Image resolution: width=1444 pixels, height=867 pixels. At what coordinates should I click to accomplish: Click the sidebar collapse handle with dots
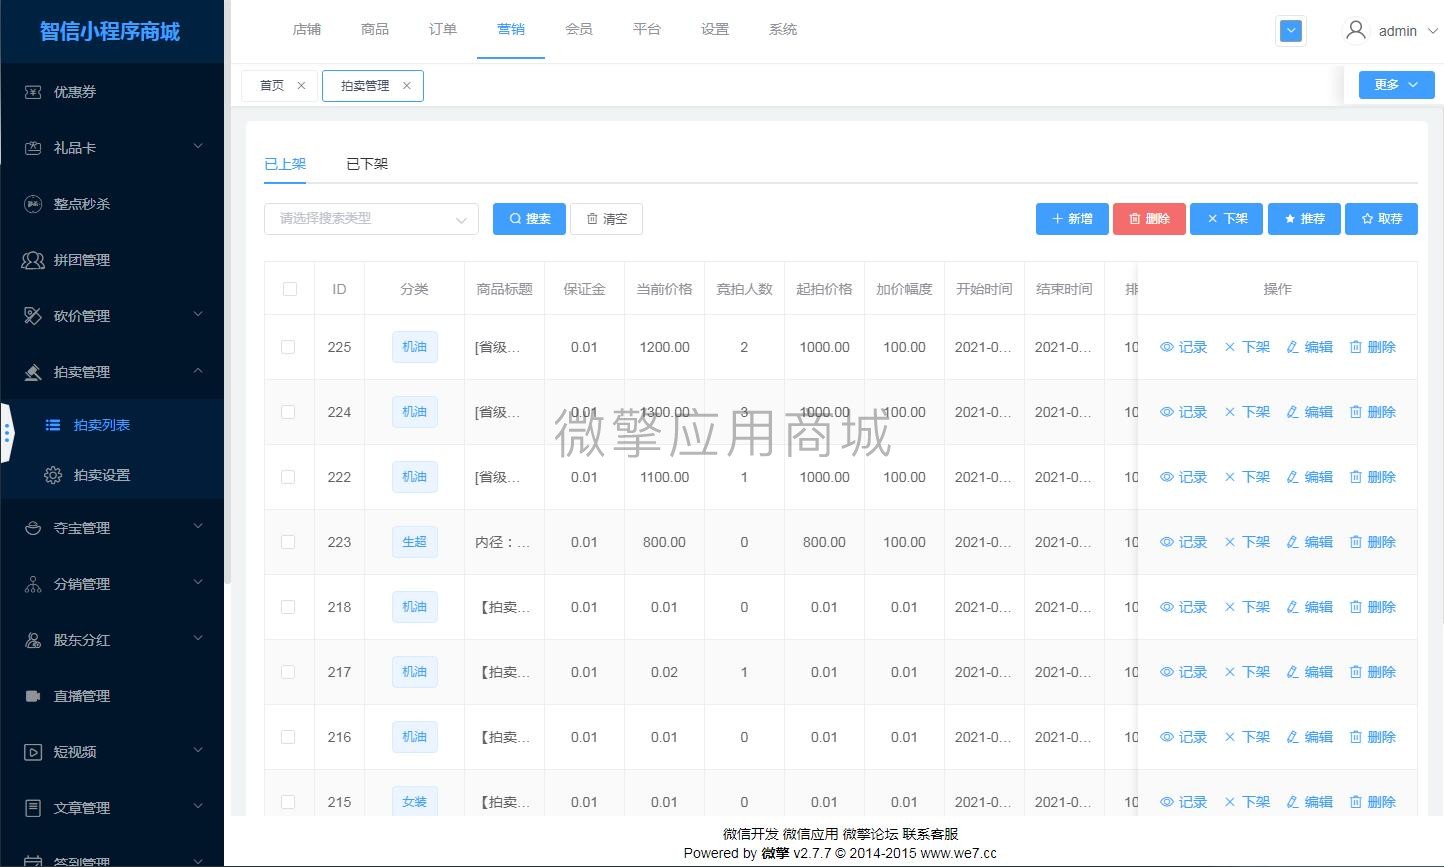click(x=7, y=433)
